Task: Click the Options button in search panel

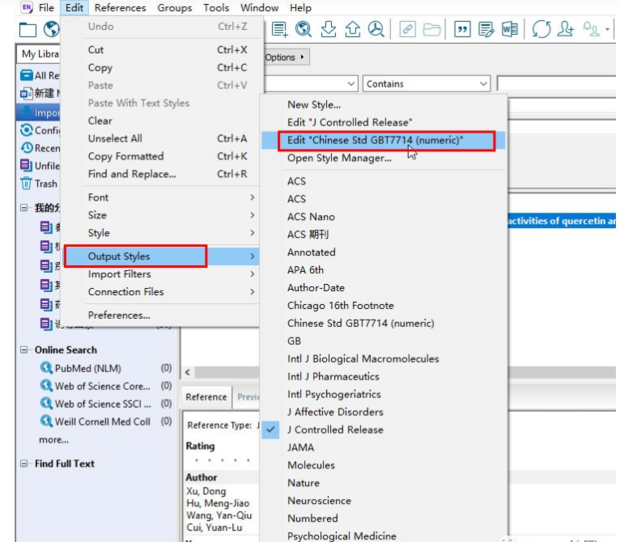Action: [x=285, y=57]
